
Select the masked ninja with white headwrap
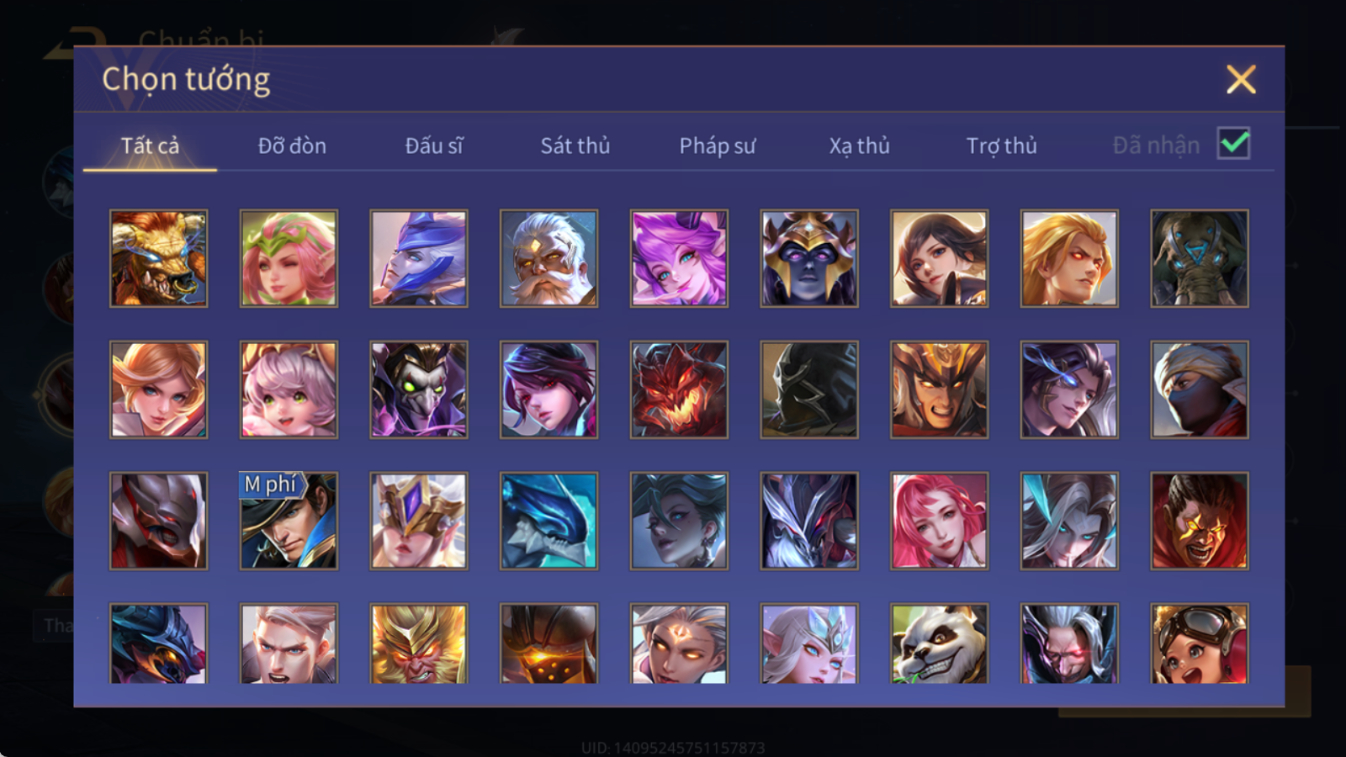point(1199,389)
